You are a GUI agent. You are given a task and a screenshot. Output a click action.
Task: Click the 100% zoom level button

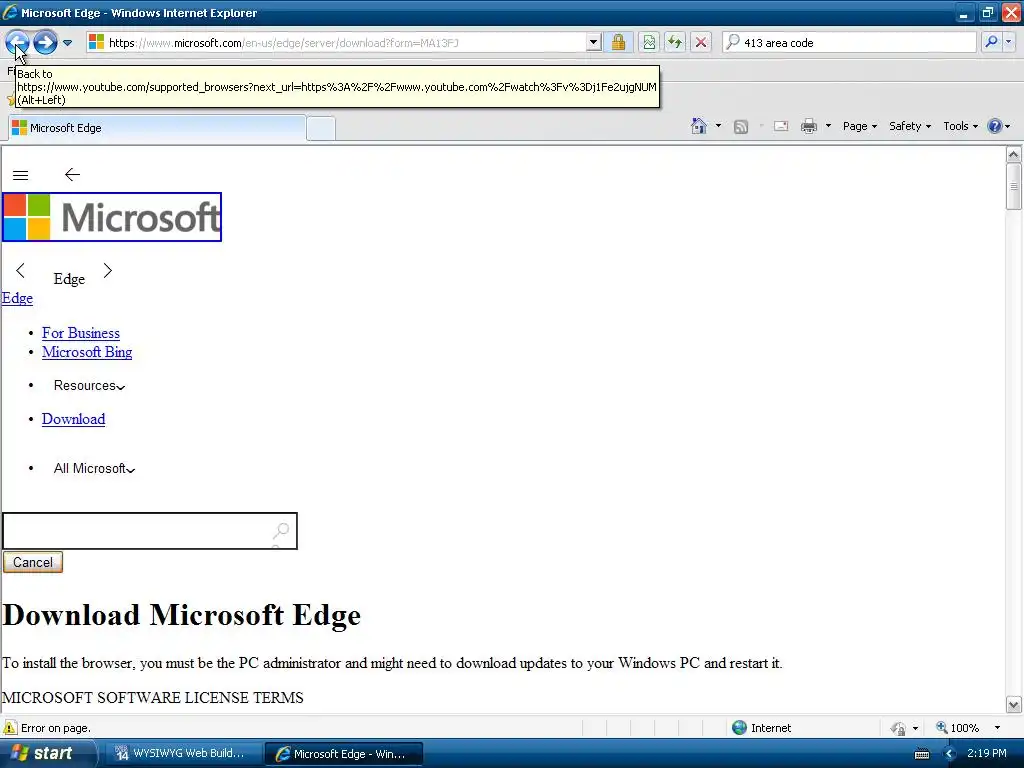click(x=957, y=728)
